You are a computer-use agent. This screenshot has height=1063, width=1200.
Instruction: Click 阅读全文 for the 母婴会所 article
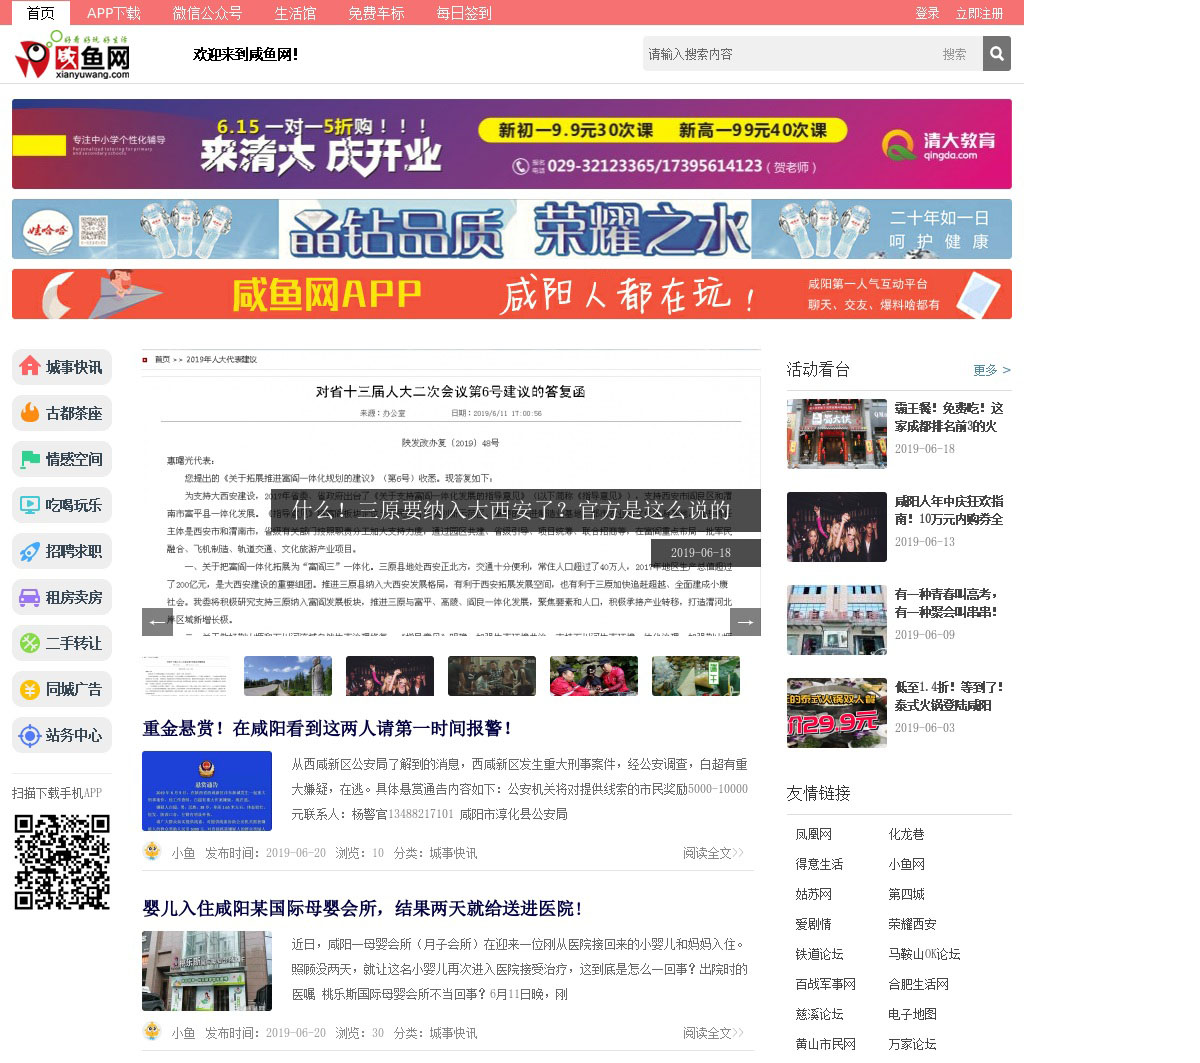click(713, 1033)
